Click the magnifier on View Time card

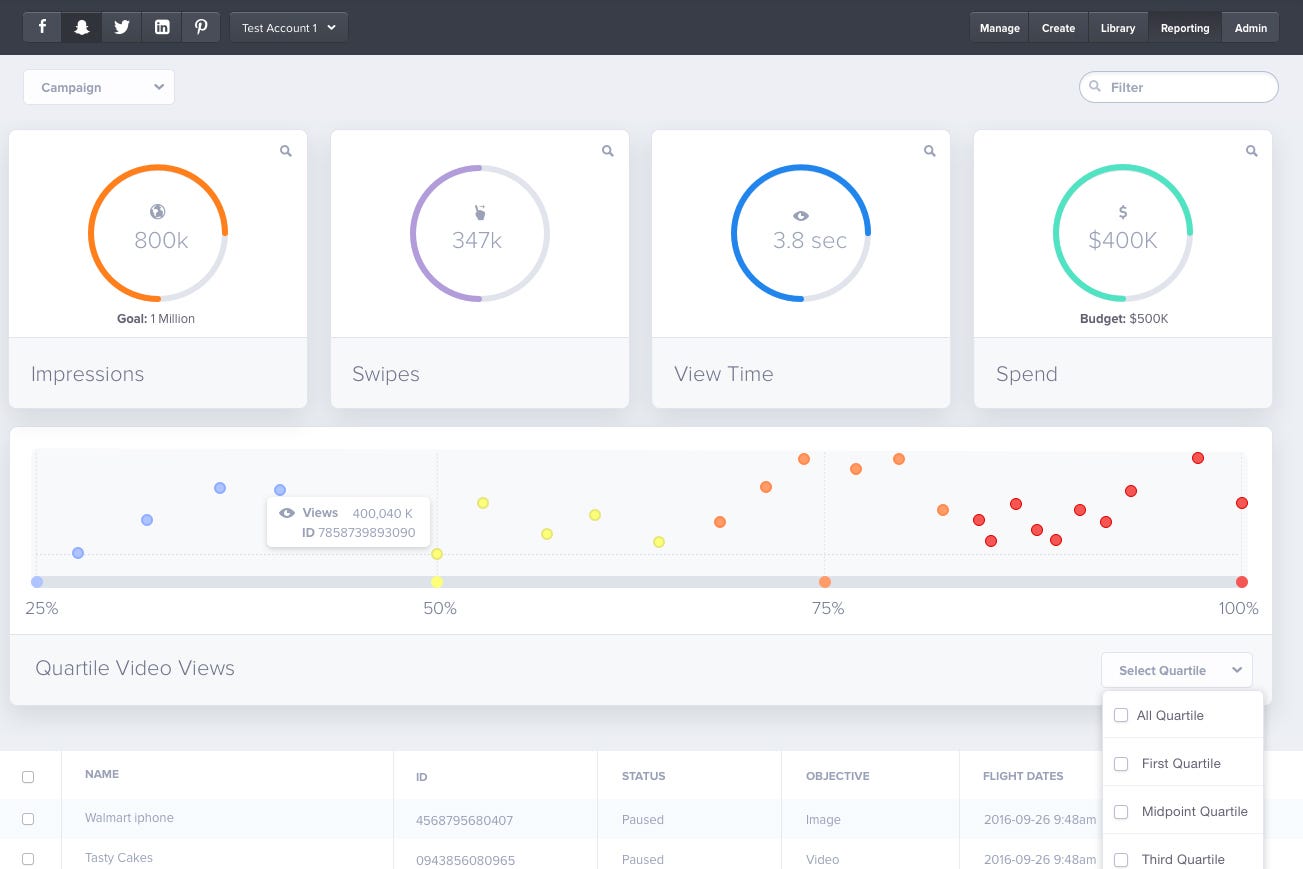(930, 151)
